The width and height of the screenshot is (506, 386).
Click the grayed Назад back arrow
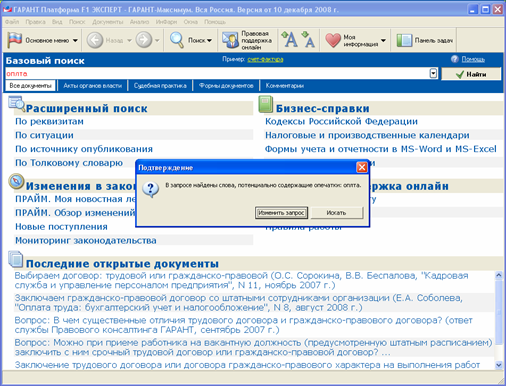[95, 40]
